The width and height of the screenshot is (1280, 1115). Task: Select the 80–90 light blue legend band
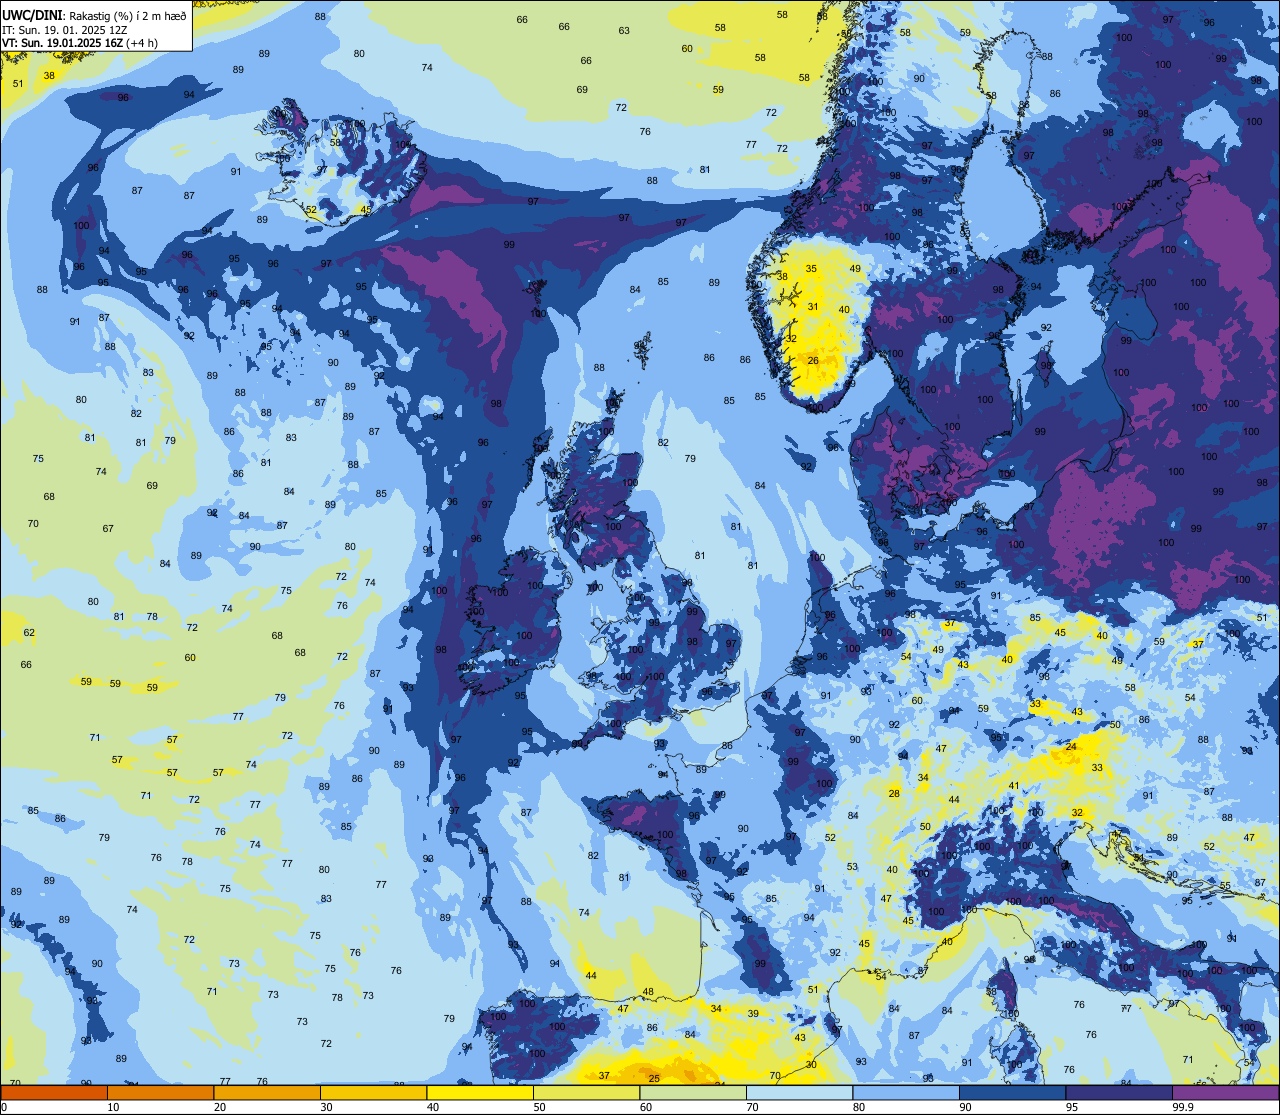906,1092
